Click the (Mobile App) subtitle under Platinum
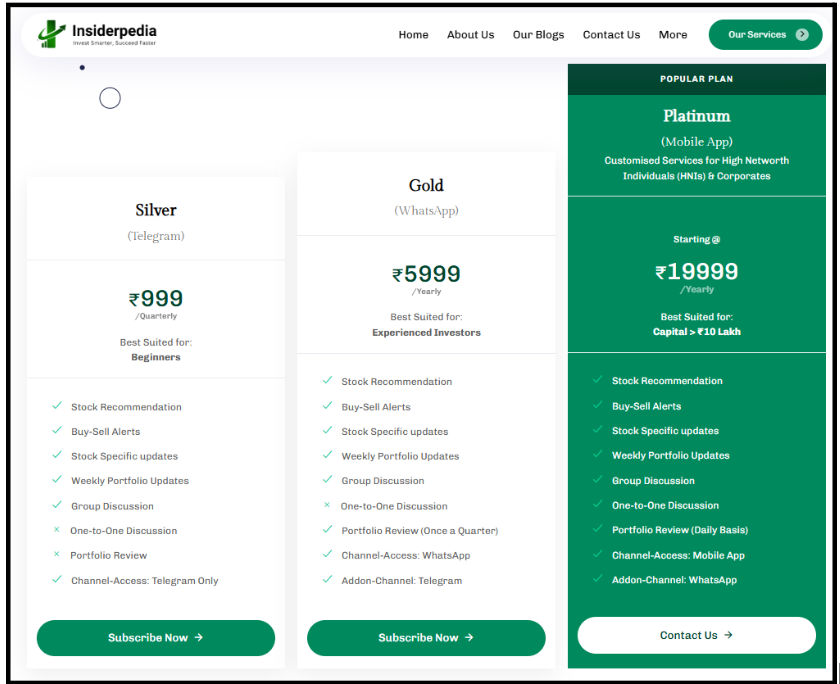 (696, 142)
